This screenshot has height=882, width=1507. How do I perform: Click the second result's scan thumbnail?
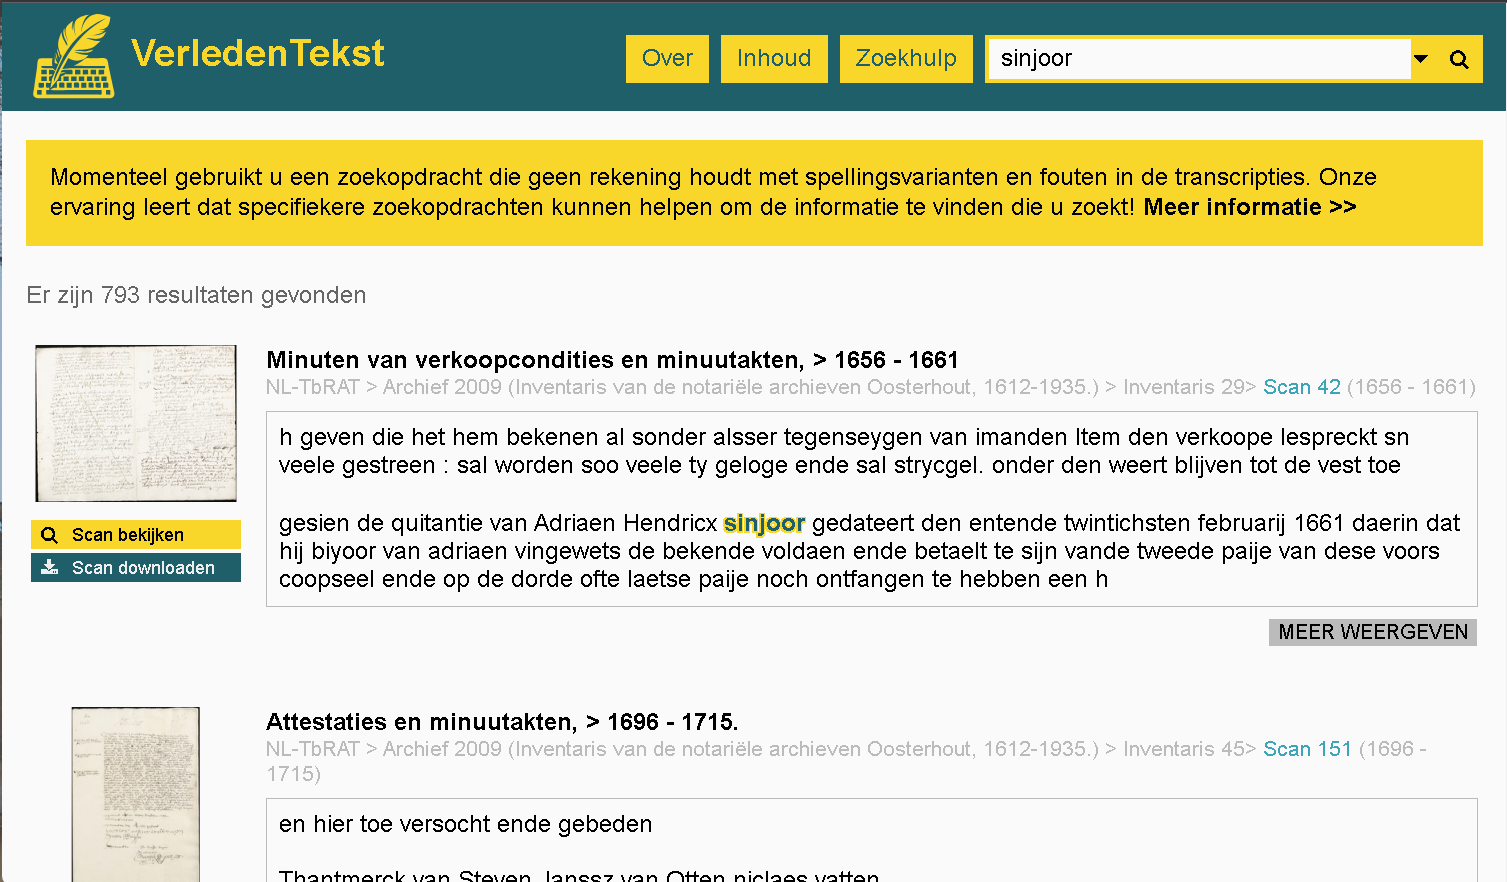coord(136,794)
